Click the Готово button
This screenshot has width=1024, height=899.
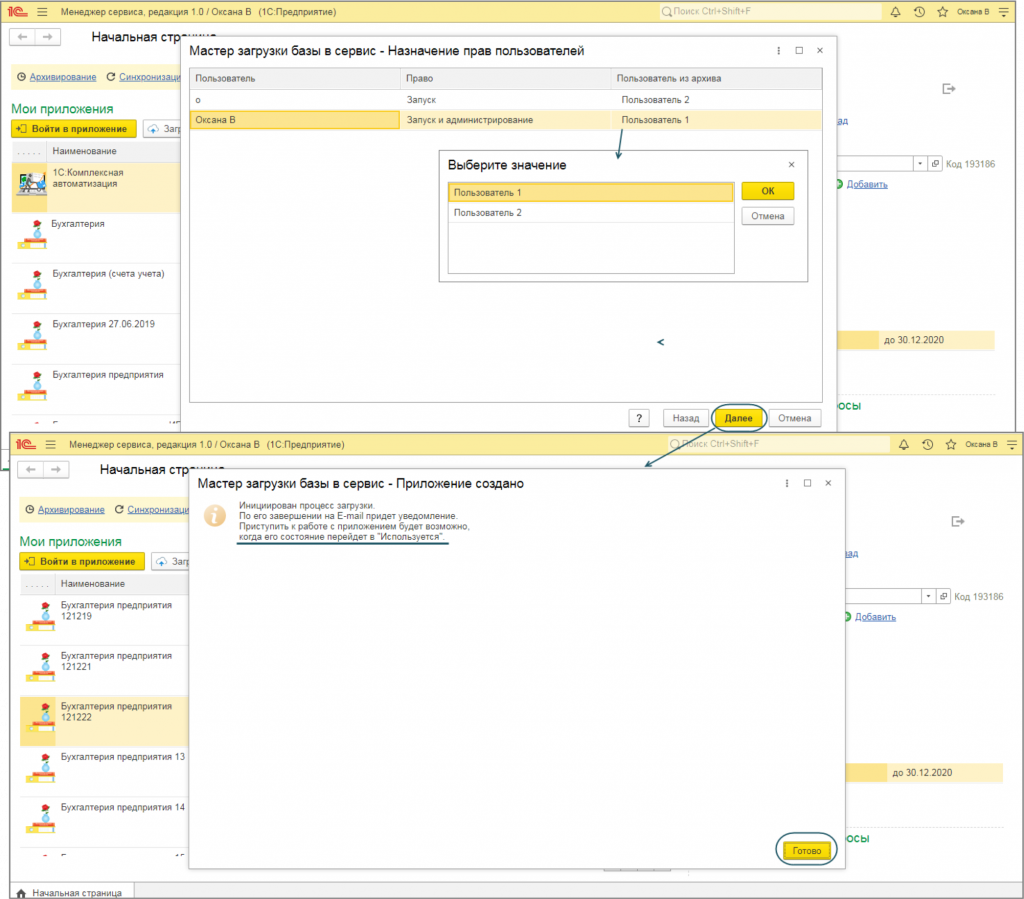pos(806,851)
